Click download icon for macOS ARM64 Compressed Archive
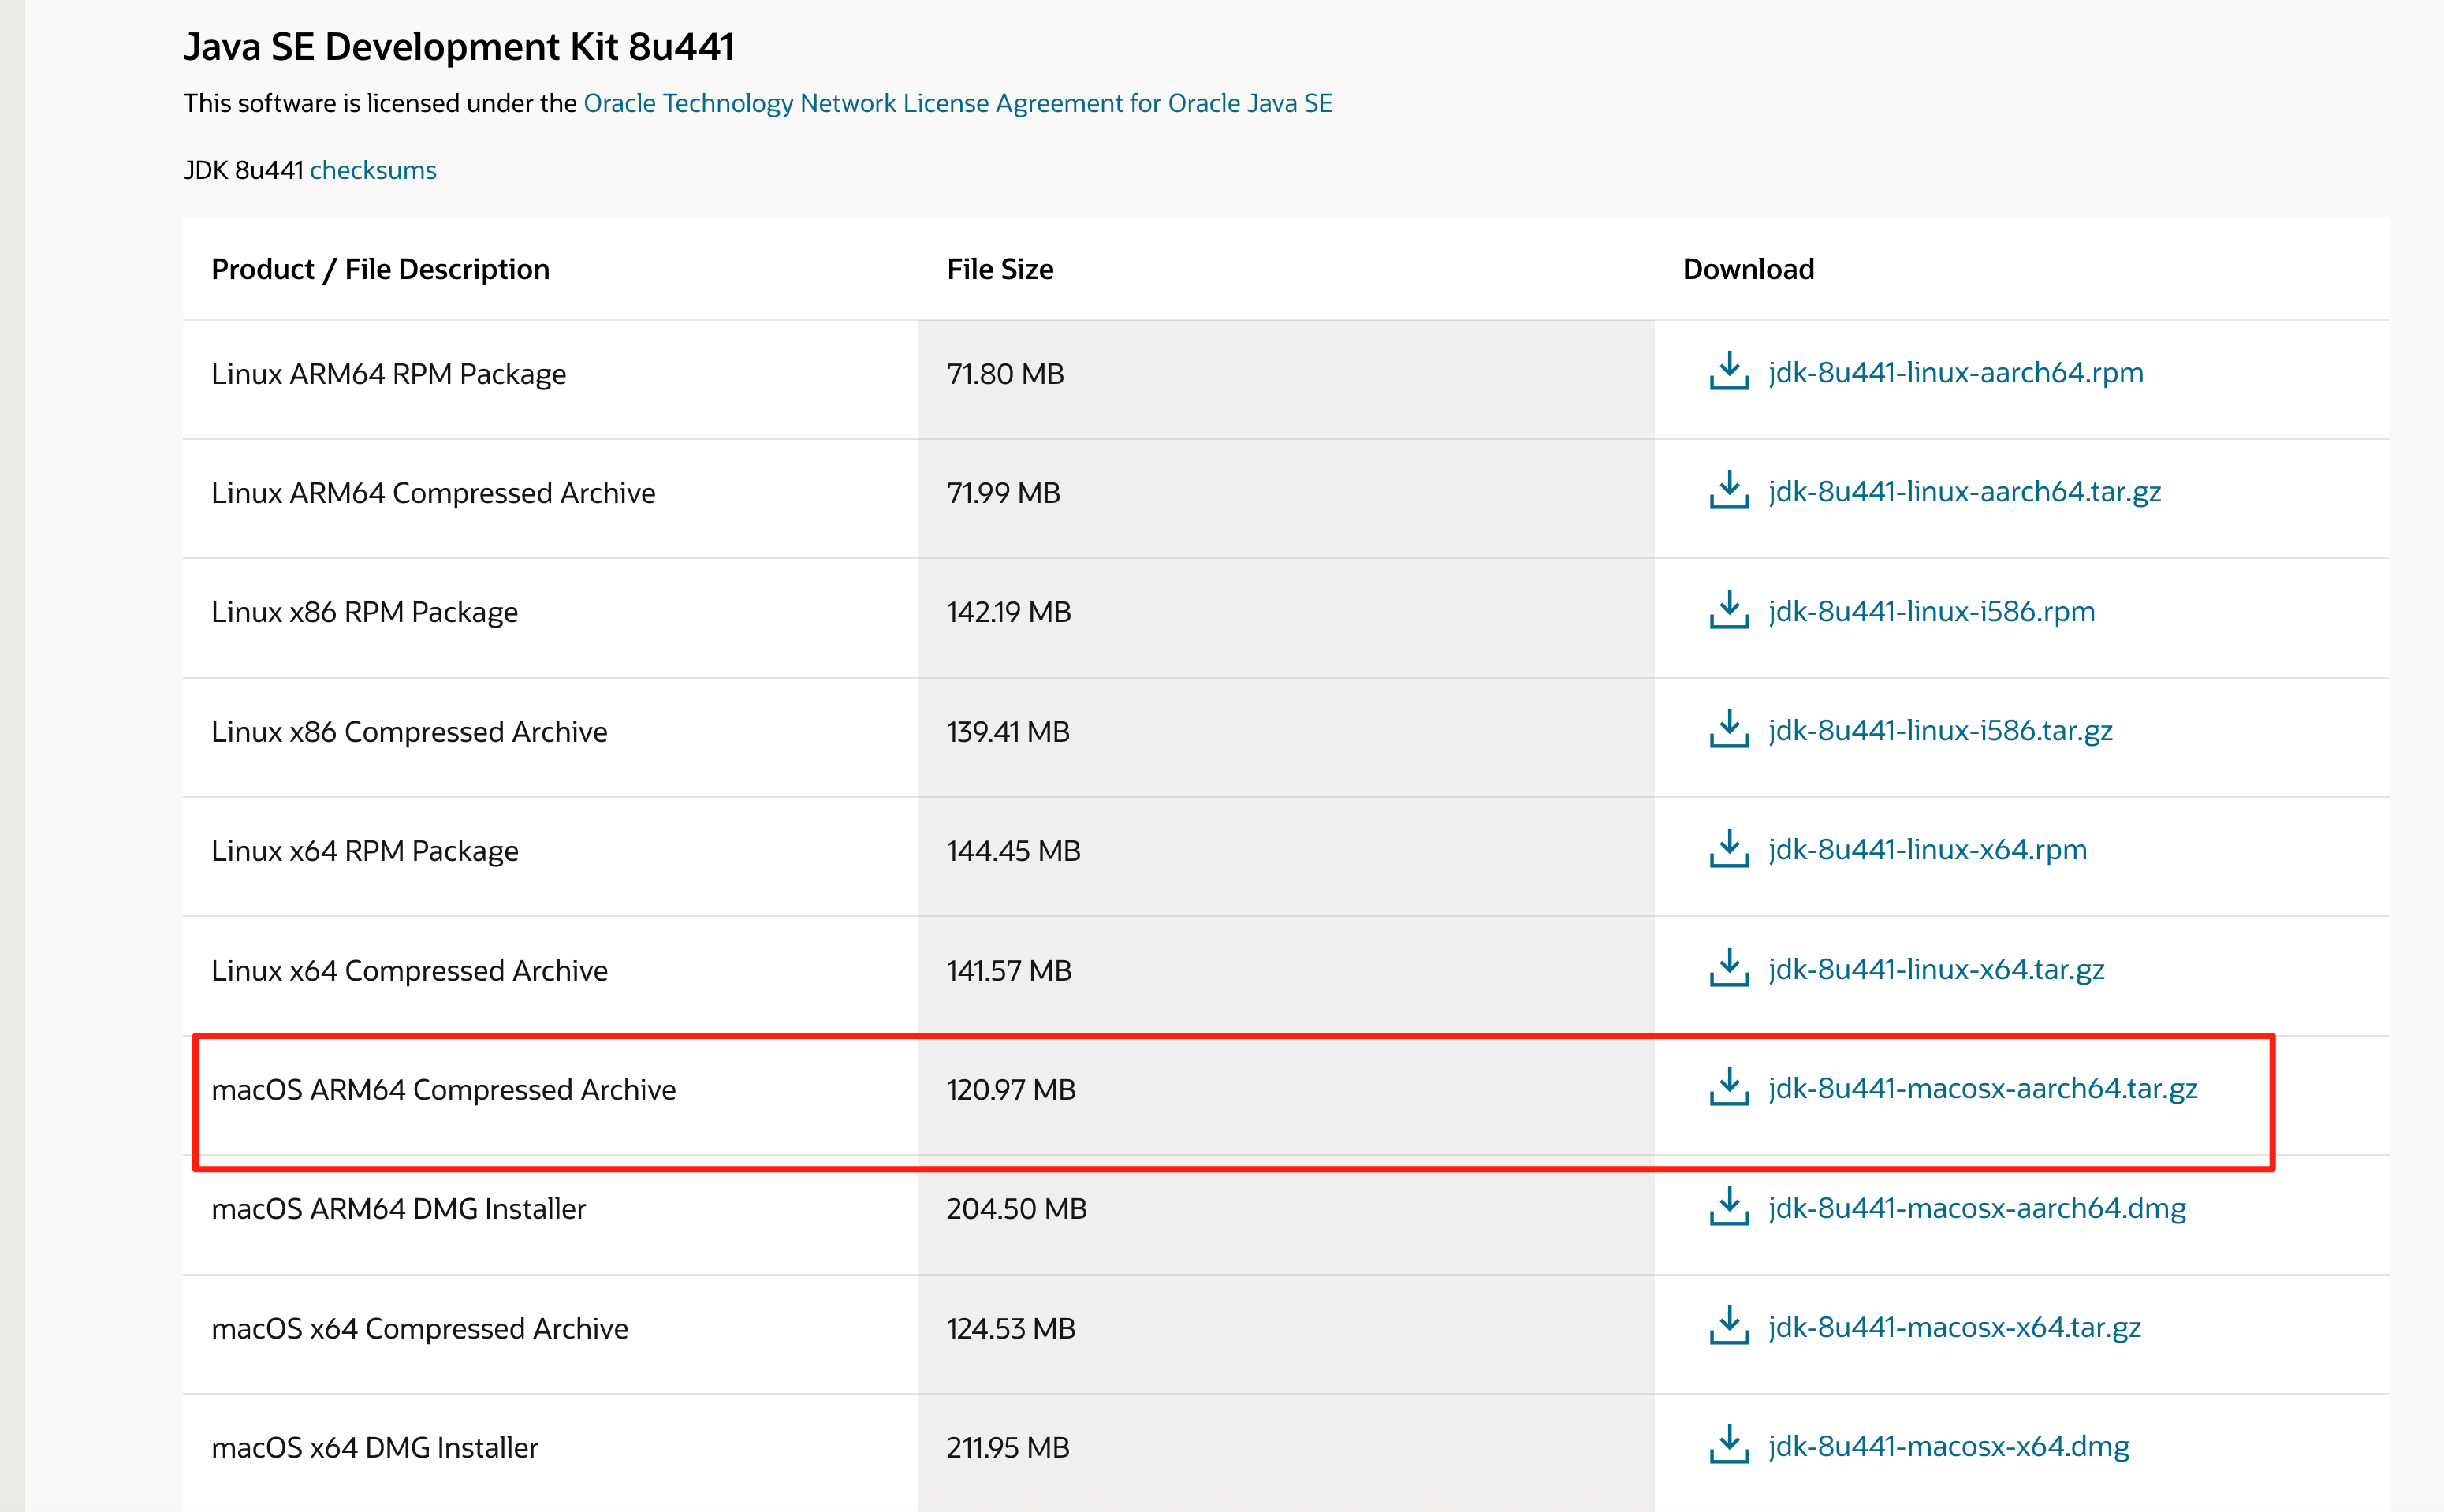The image size is (2444, 1512). click(x=1728, y=1087)
